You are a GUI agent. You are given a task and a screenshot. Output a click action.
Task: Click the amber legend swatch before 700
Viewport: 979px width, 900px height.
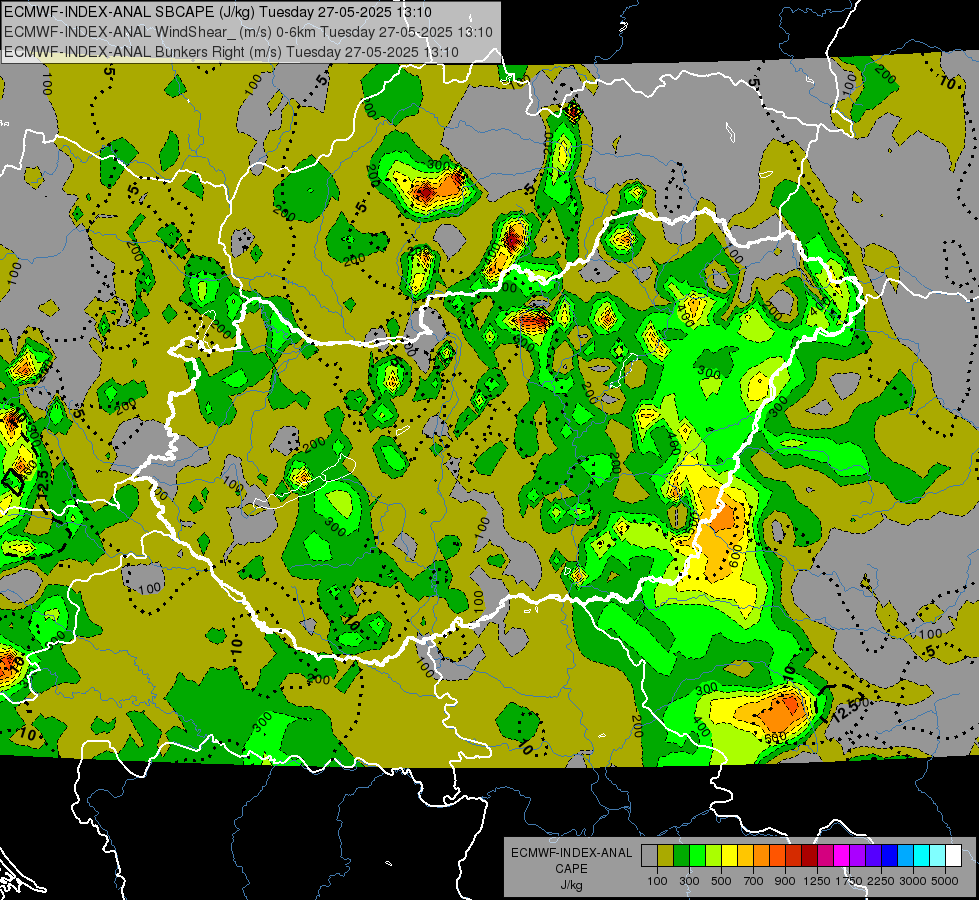click(x=745, y=856)
